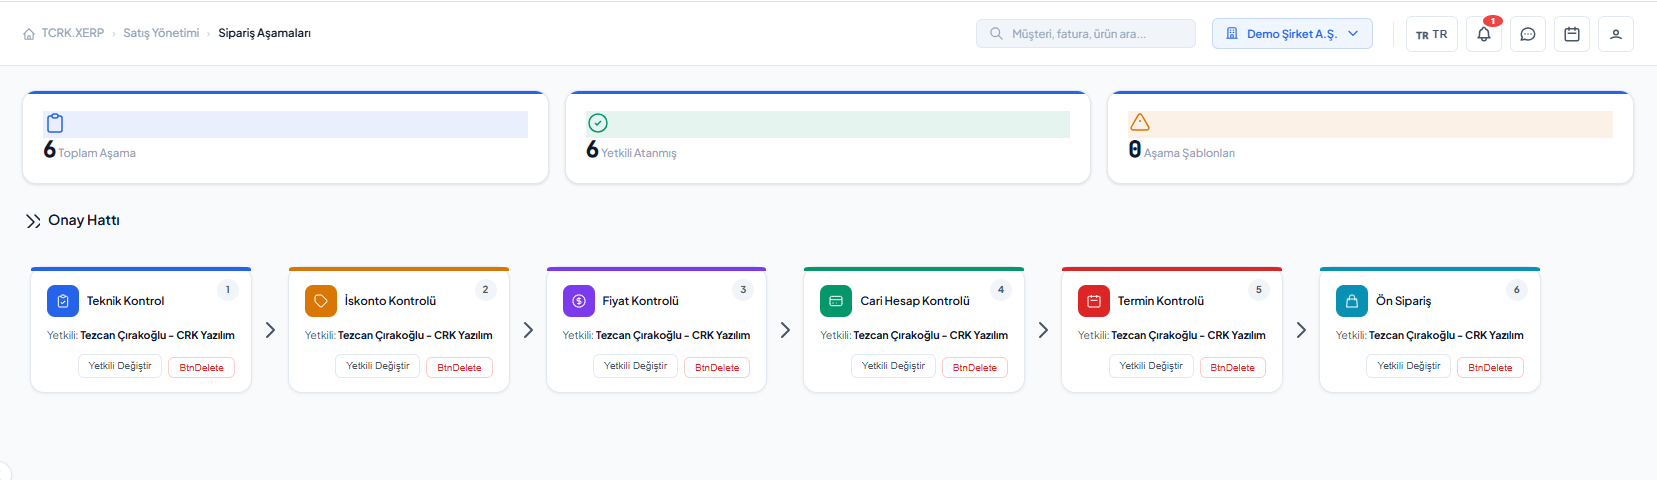Viewport: 1657px width, 480px height.
Task: Click the Onay Hattı heading
Action: (x=84, y=220)
